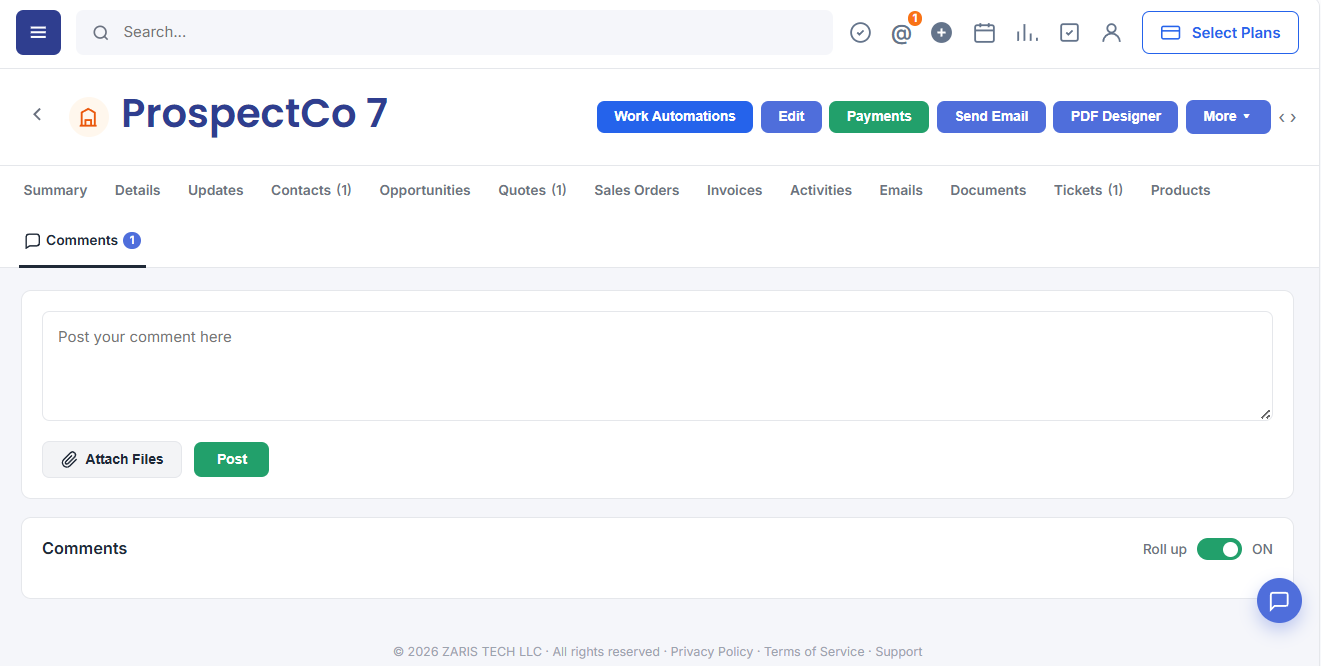Expand the More dropdown button
Image resolution: width=1321 pixels, height=666 pixels.
pos(1228,117)
